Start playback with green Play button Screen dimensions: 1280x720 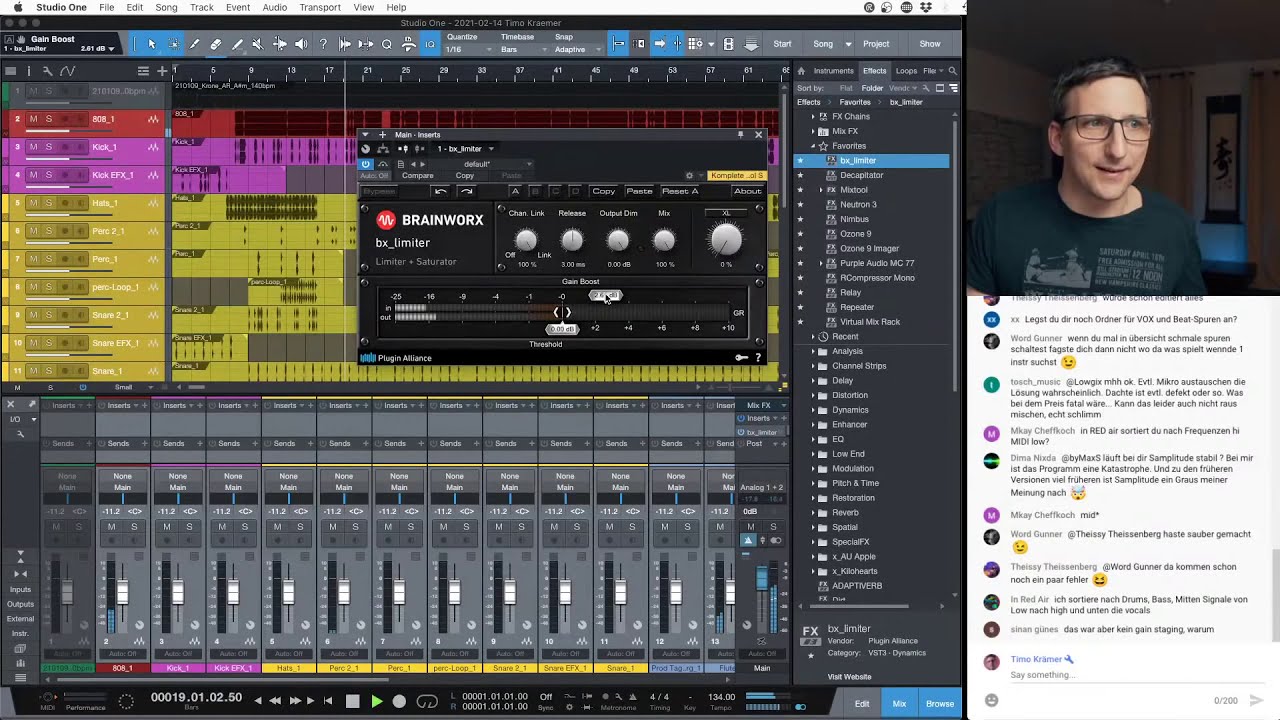[376, 701]
